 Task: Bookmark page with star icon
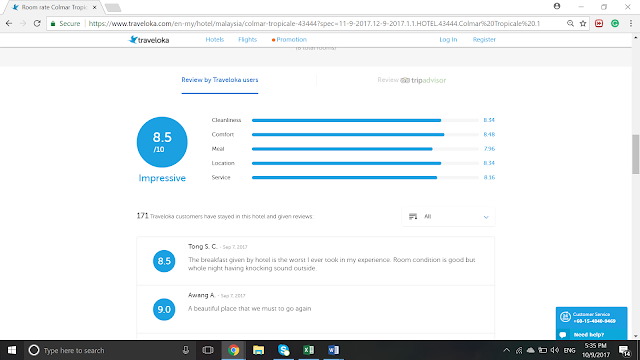click(583, 24)
